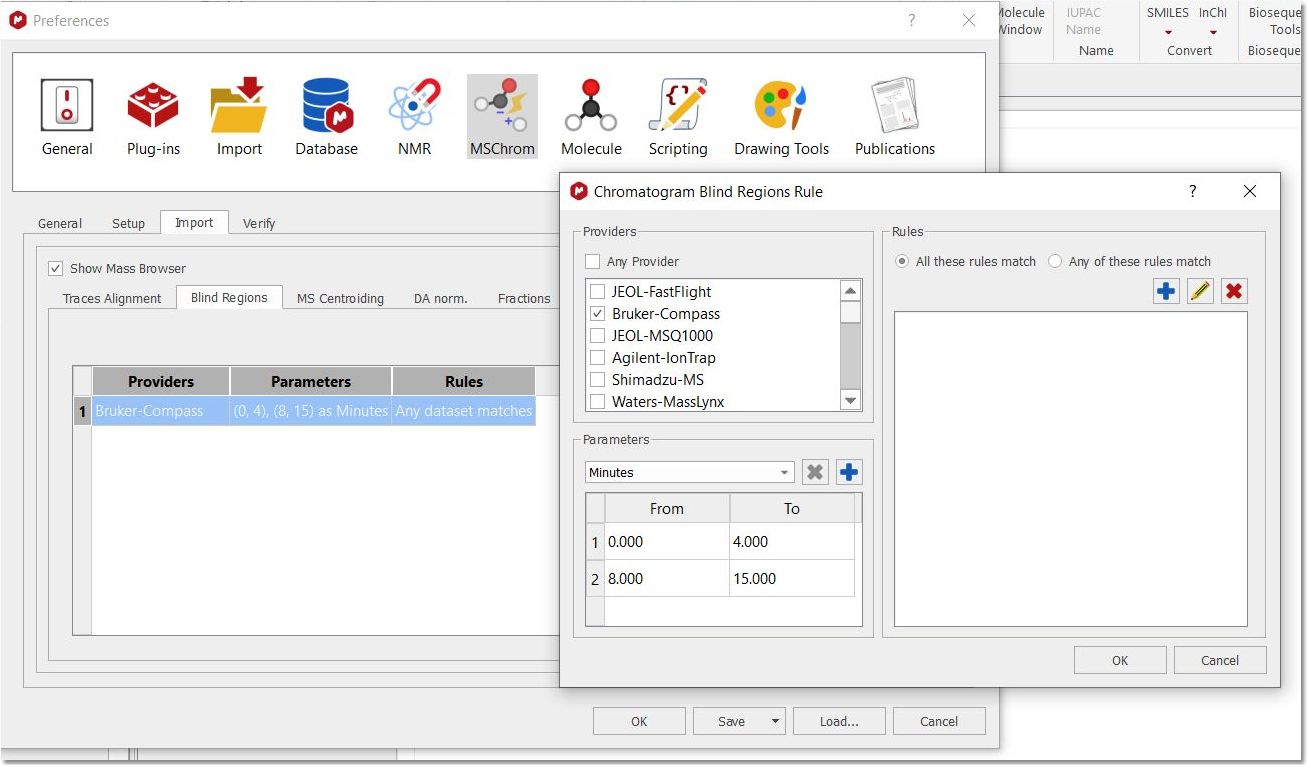
Task: Click providers list scrollbar thumb
Action: 850,312
